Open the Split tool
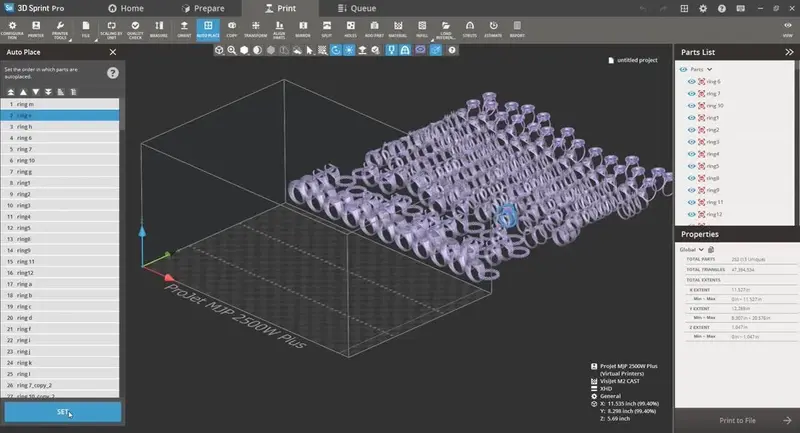The width and height of the screenshot is (800, 433). tap(327, 30)
